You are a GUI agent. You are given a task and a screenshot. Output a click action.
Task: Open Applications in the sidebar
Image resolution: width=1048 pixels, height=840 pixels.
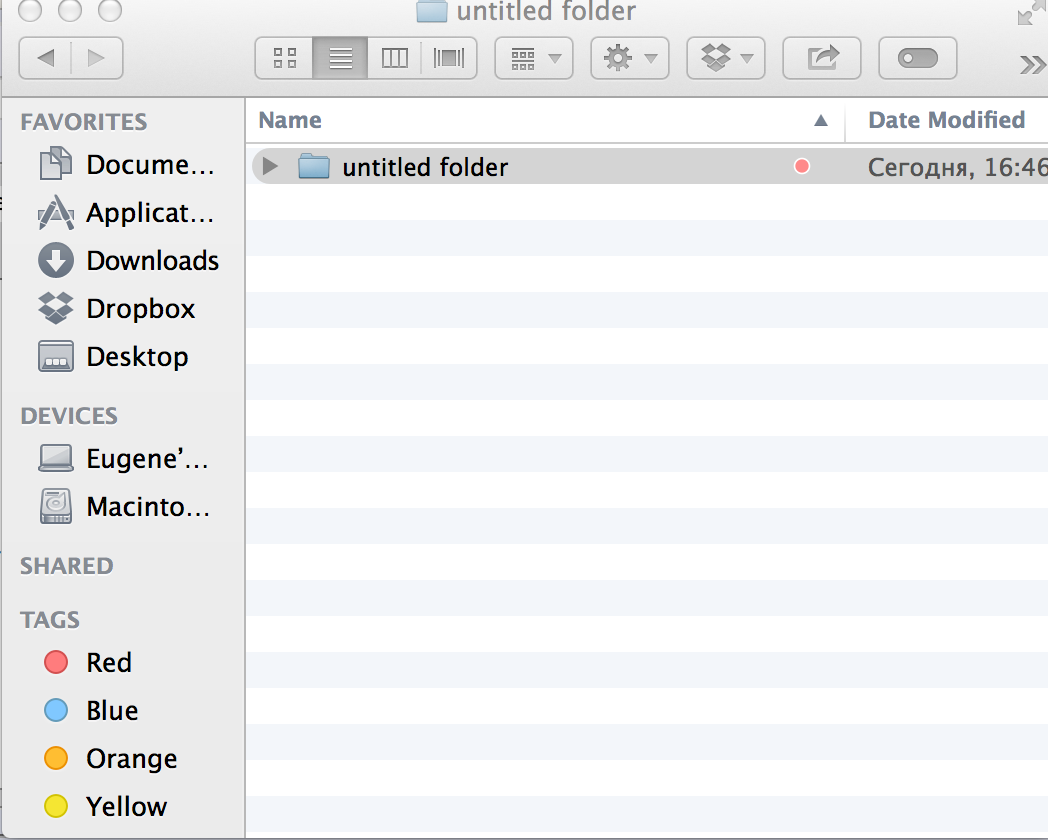(127, 213)
